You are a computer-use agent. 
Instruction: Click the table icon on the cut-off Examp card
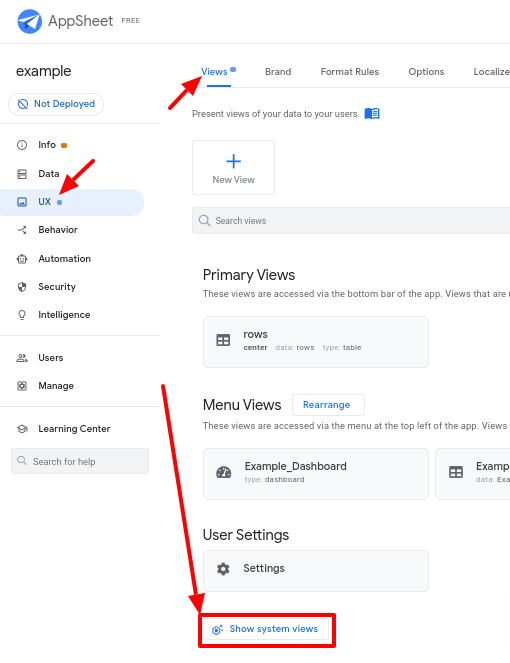tap(456, 472)
